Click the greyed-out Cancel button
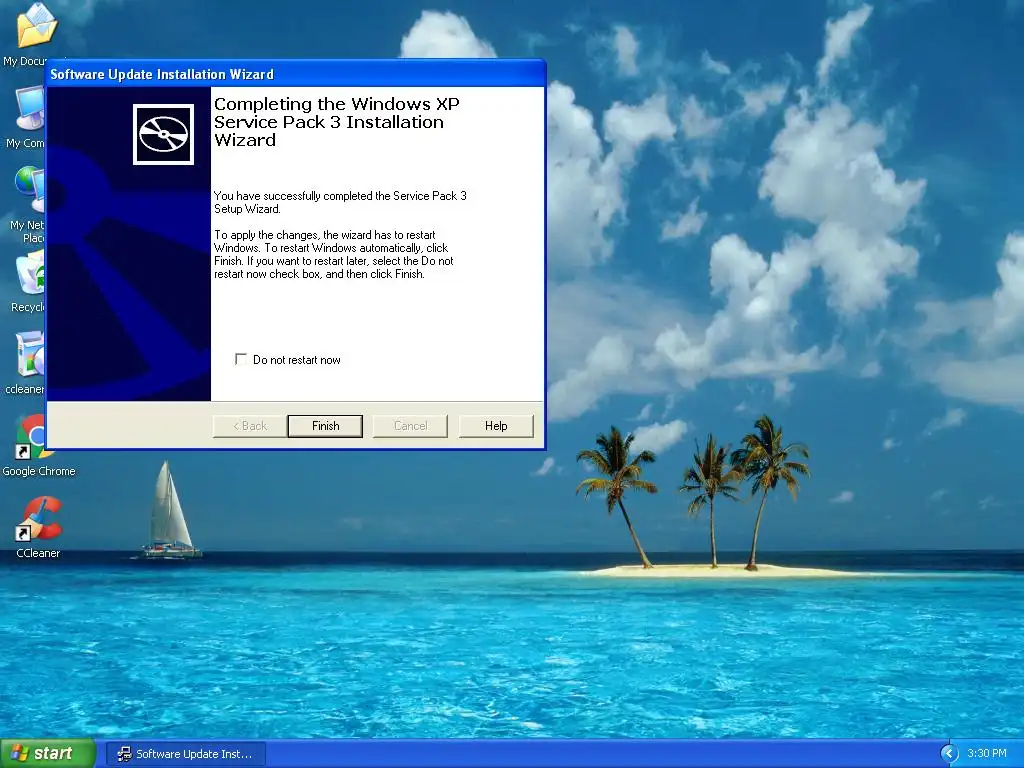 [x=410, y=426]
